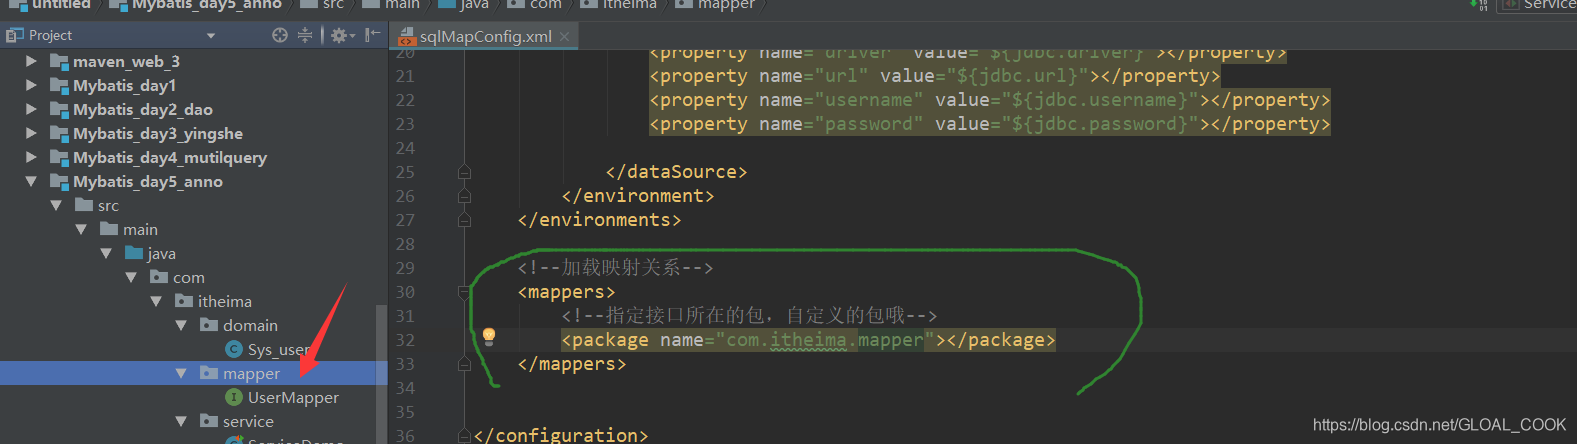Expand the Mybatis_day1 module

coord(31,85)
